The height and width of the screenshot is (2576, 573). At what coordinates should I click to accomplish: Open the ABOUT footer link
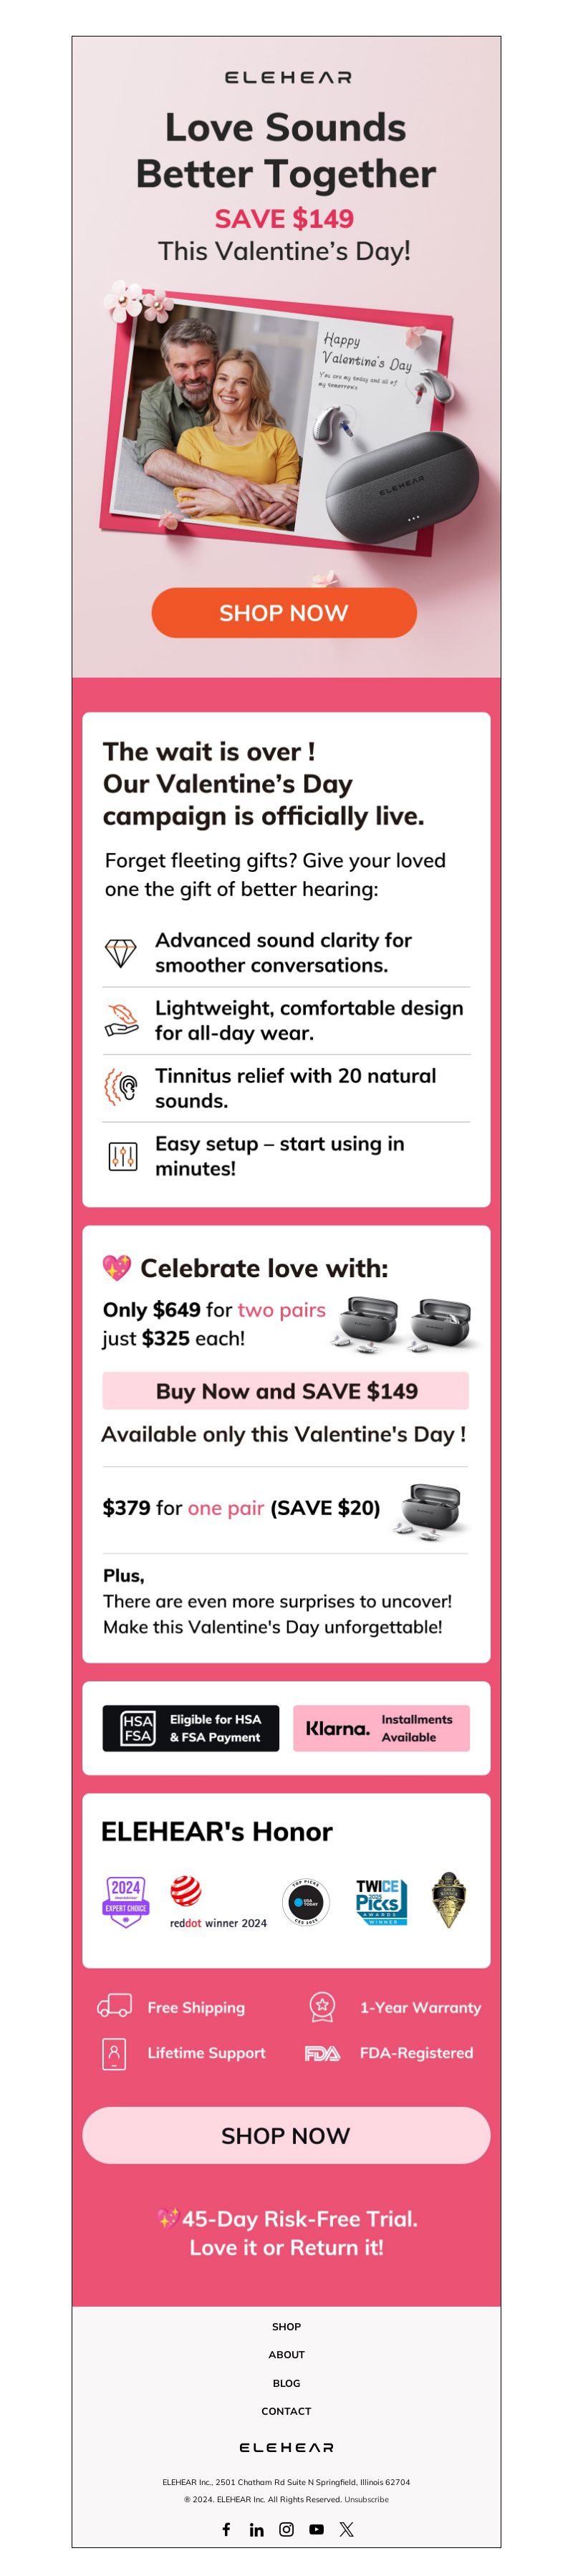click(x=286, y=2355)
